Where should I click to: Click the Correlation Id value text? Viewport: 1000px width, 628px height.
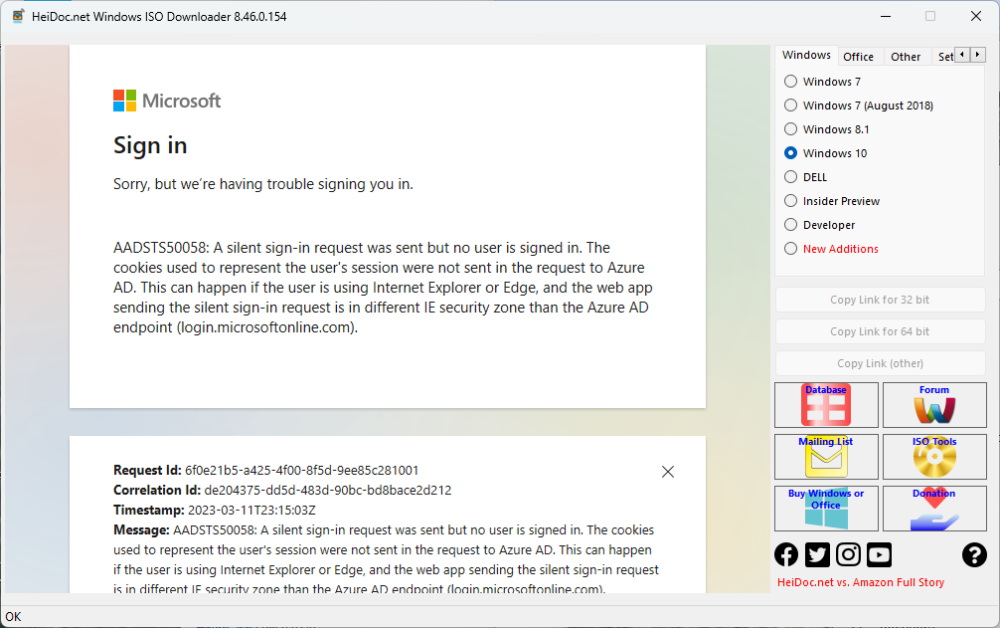pos(328,490)
